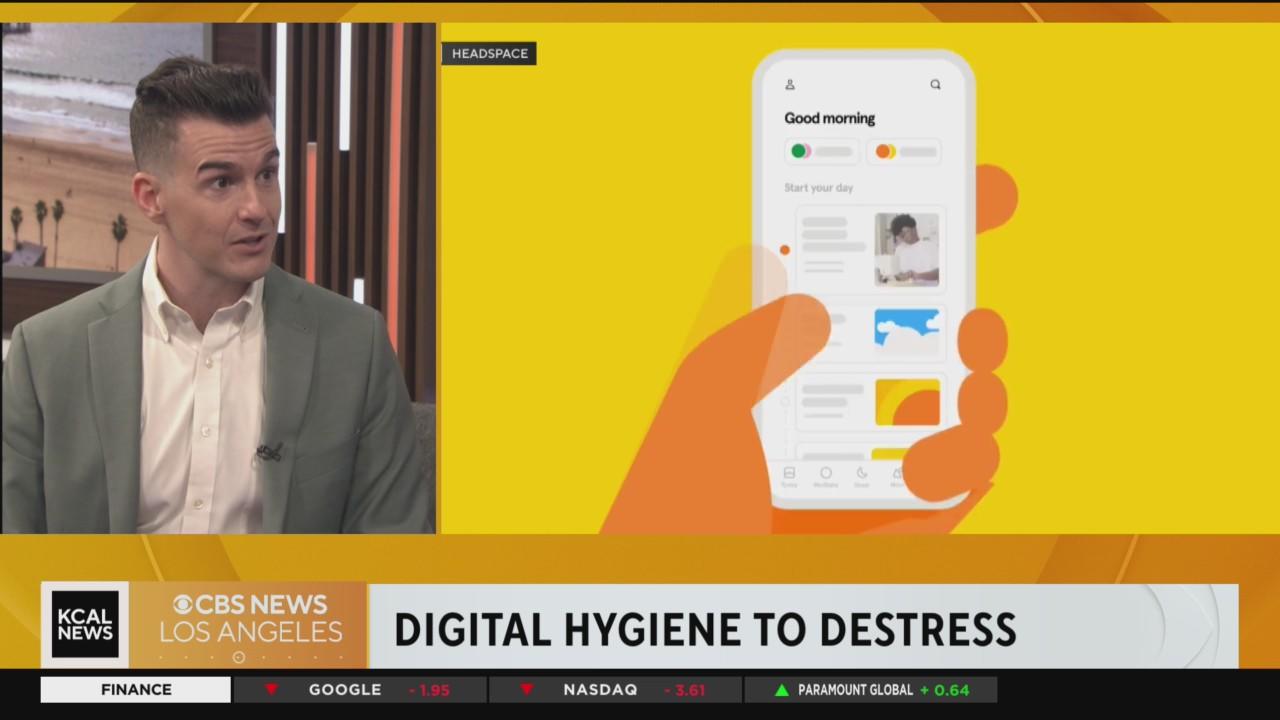1280x720 pixels.
Task: Select the FINANCE ticker label
Action: pyautogui.click(x=136, y=690)
